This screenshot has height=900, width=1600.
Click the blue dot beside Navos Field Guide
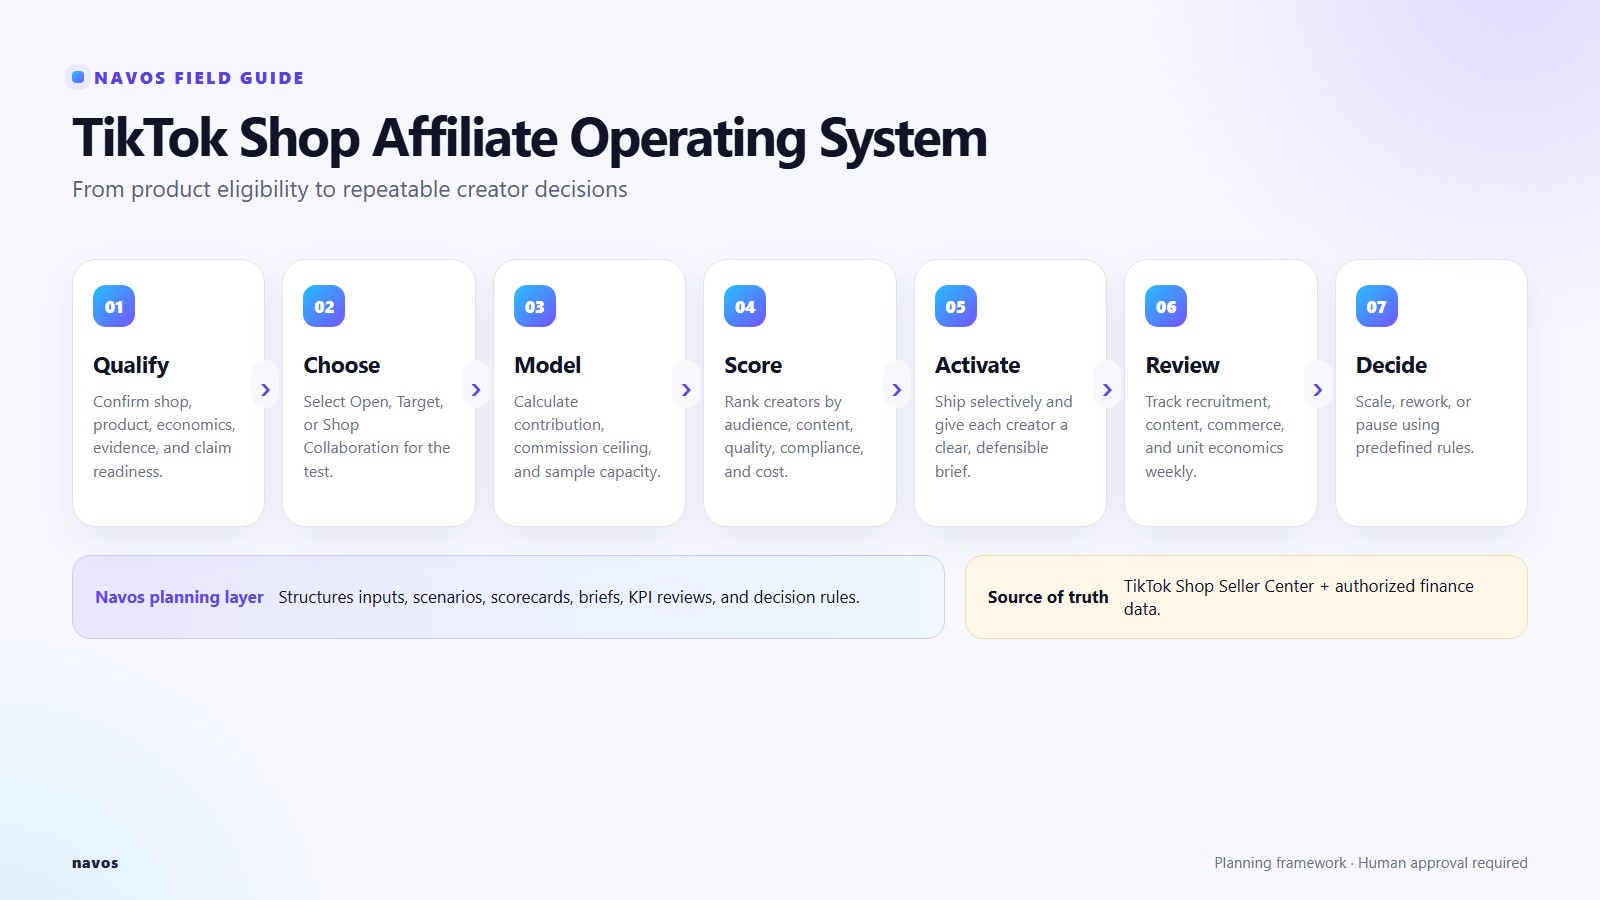(x=78, y=77)
